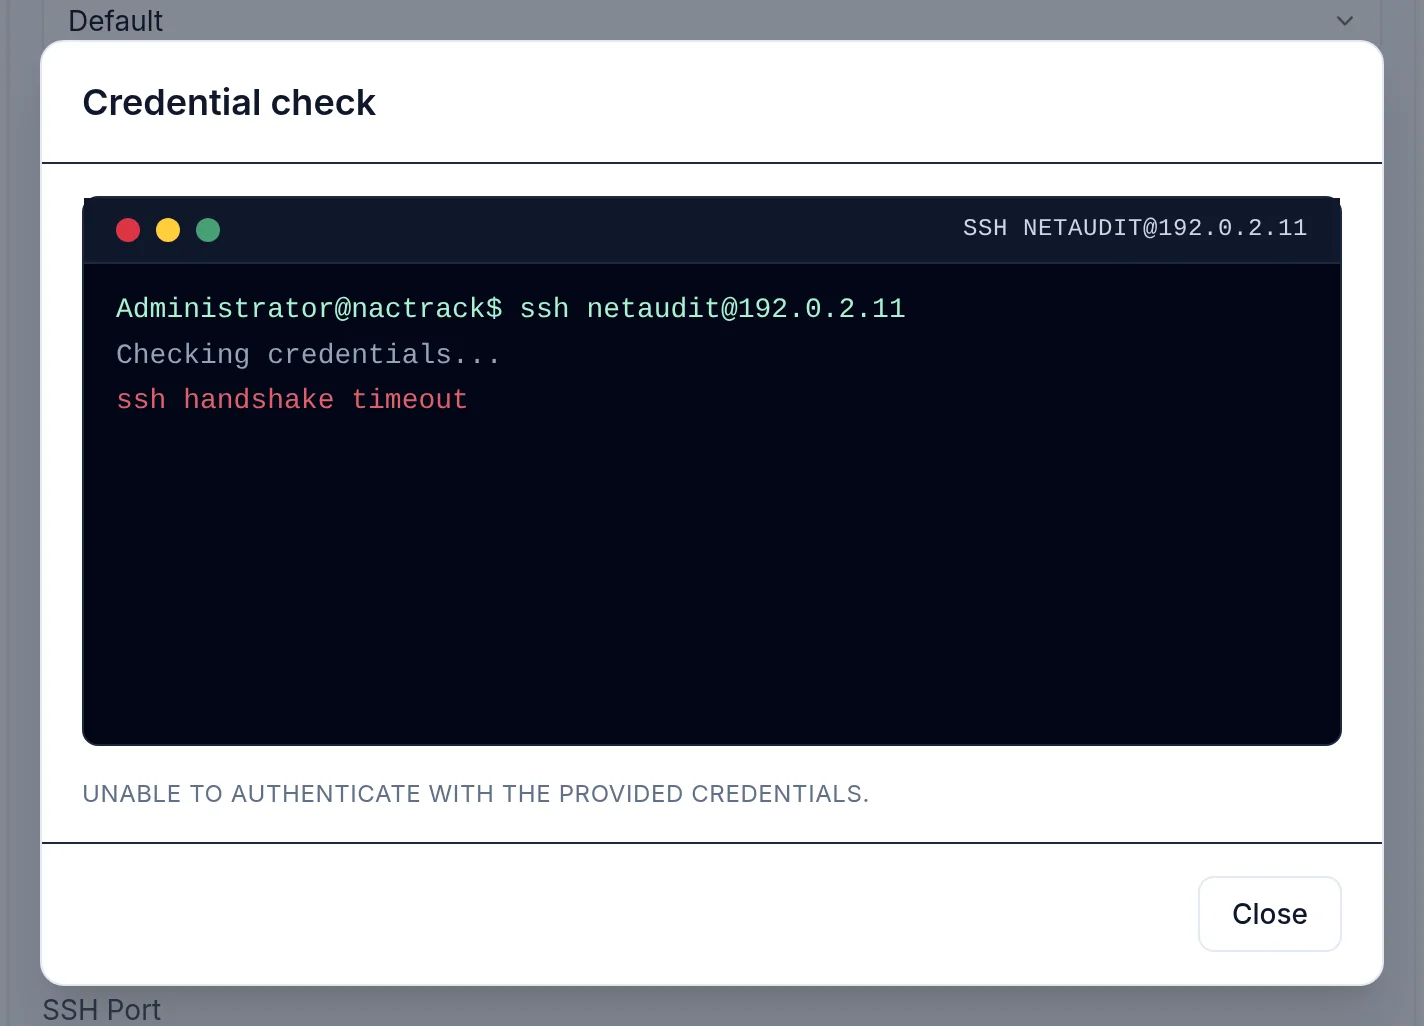Click the red dot in terminal header
1424x1026 pixels.
128,230
